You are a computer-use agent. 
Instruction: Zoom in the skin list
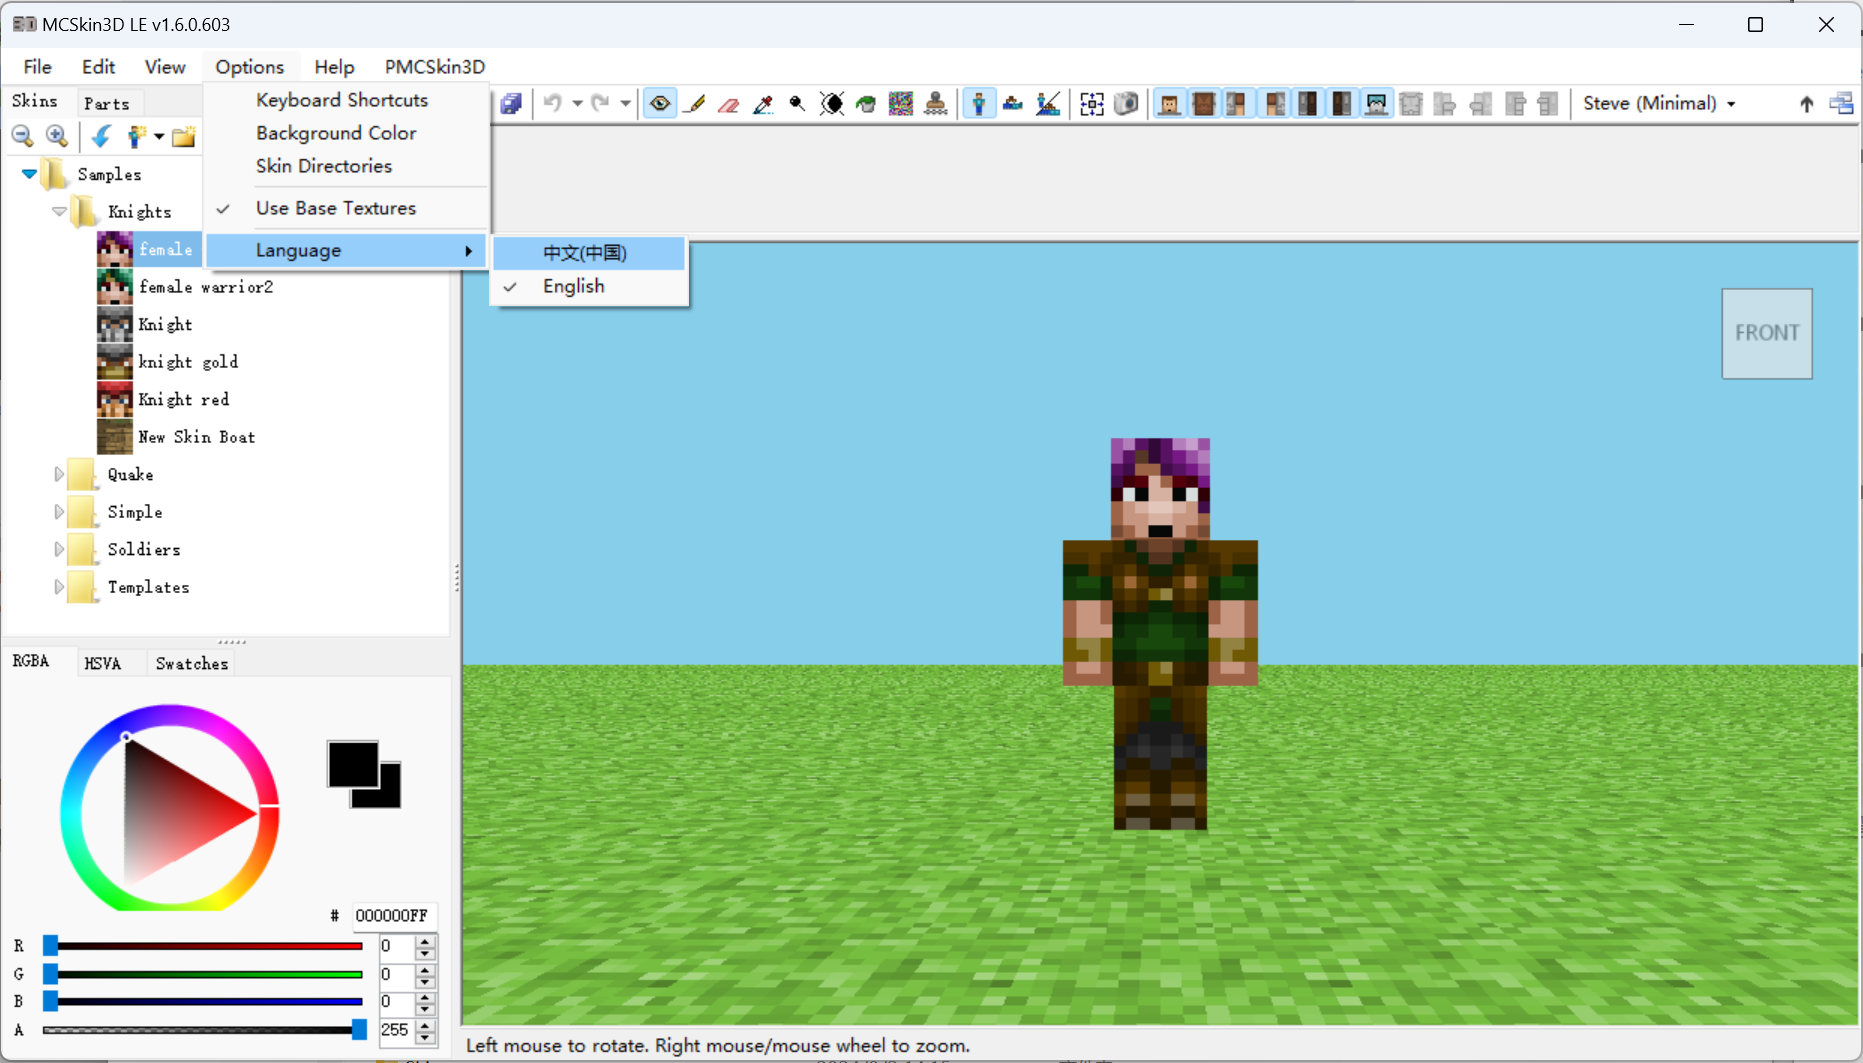pyautogui.click(x=57, y=137)
